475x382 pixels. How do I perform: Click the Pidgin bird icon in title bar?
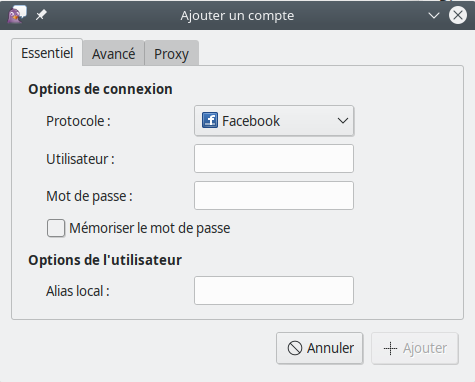click(x=17, y=15)
